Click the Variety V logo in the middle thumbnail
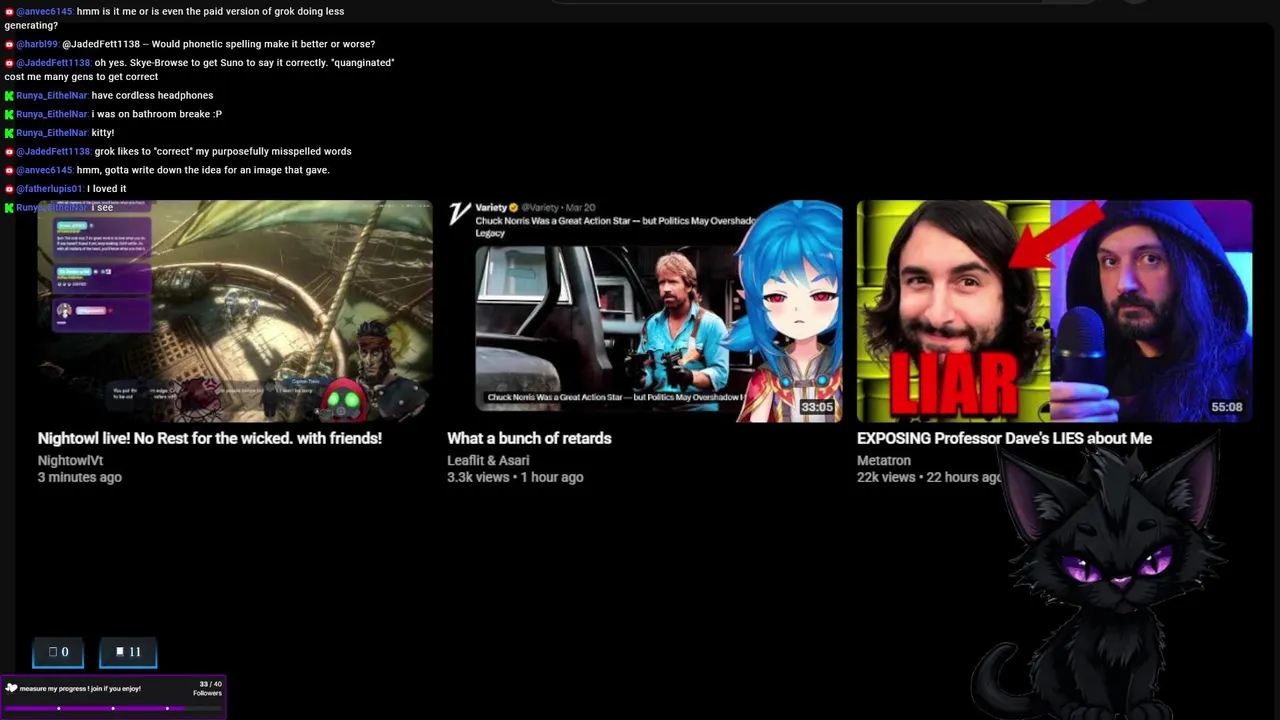Screen dimensions: 1280x720 click(459, 213)
